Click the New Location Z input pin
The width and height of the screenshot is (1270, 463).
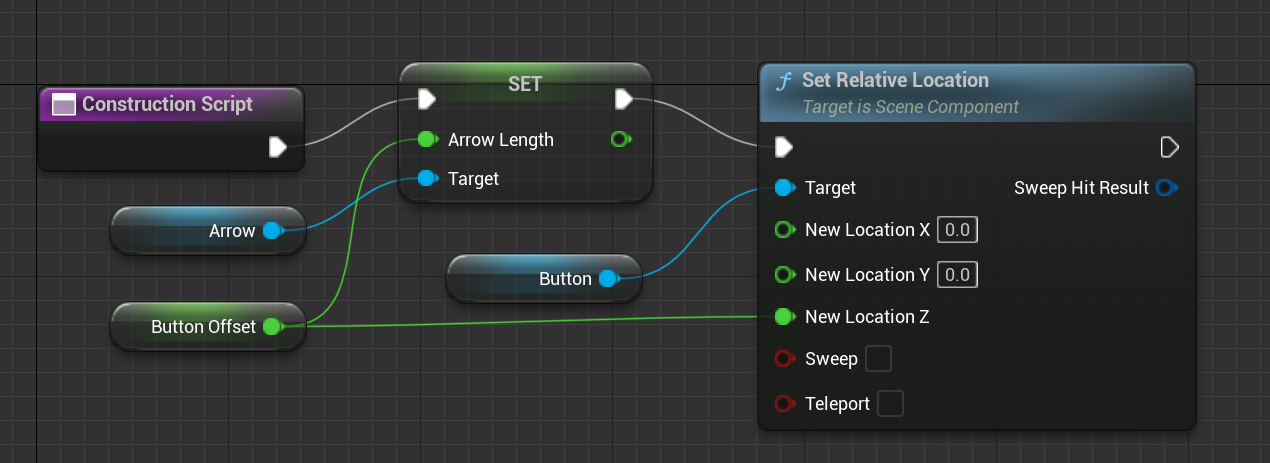[x=785, y=317]
